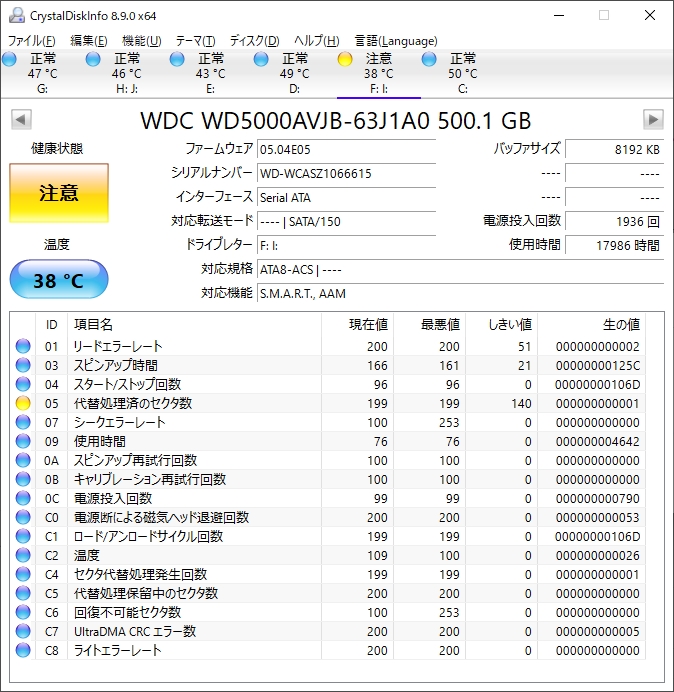Click status orb for disk H: J:
The width and height of the screenshot is (674, 692).
93,59
